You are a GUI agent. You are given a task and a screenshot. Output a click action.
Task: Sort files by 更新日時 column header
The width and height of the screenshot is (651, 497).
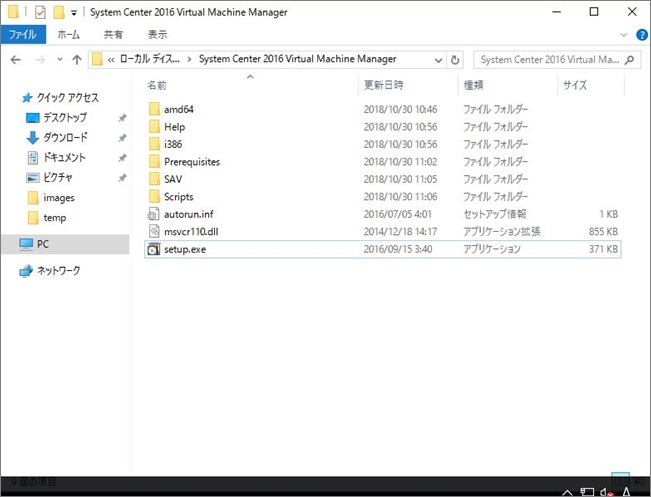(385, 85)
